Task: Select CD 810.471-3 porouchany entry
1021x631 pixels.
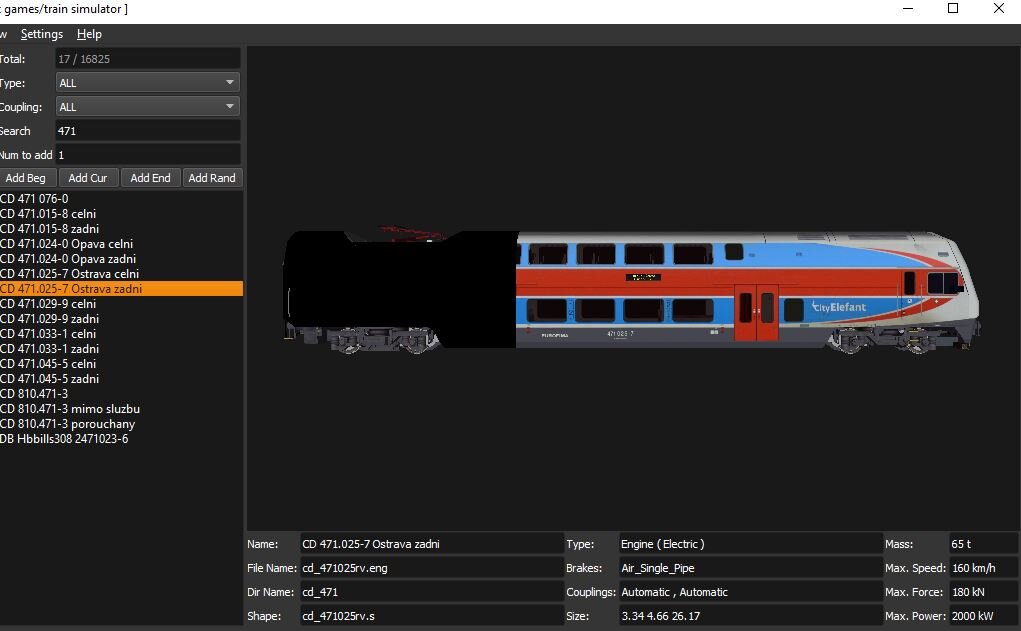Action: (x=121, y=423)
